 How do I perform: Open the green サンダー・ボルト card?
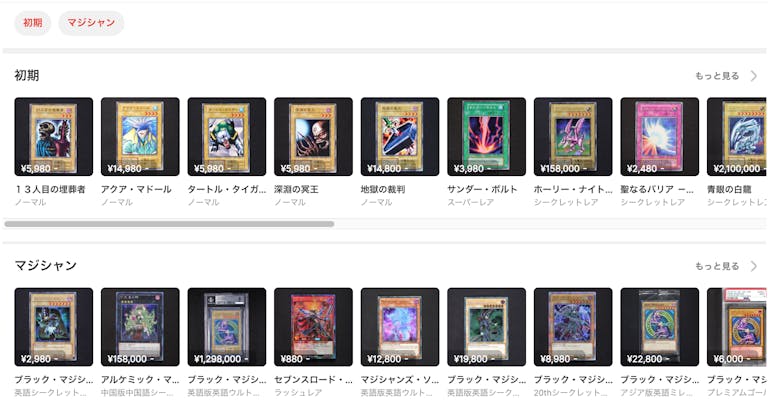(486, 137)
